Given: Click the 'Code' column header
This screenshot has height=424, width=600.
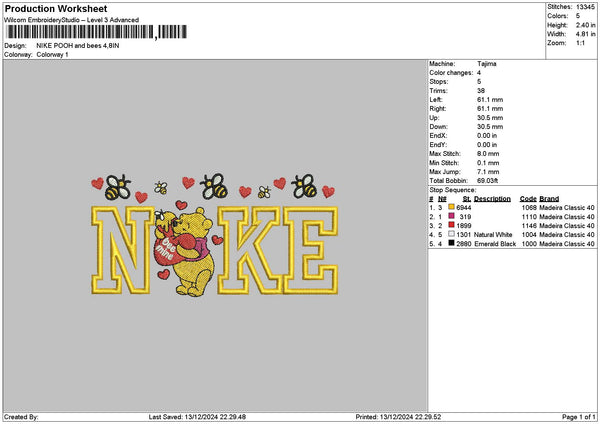Looking at the screenshot, I should click(x=528, y=199).
